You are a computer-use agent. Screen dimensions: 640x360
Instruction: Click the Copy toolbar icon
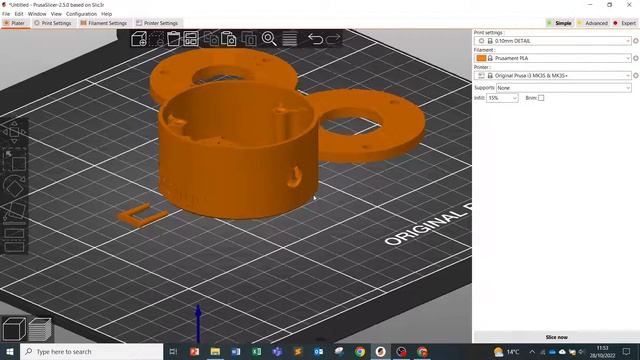coord(211,39)
